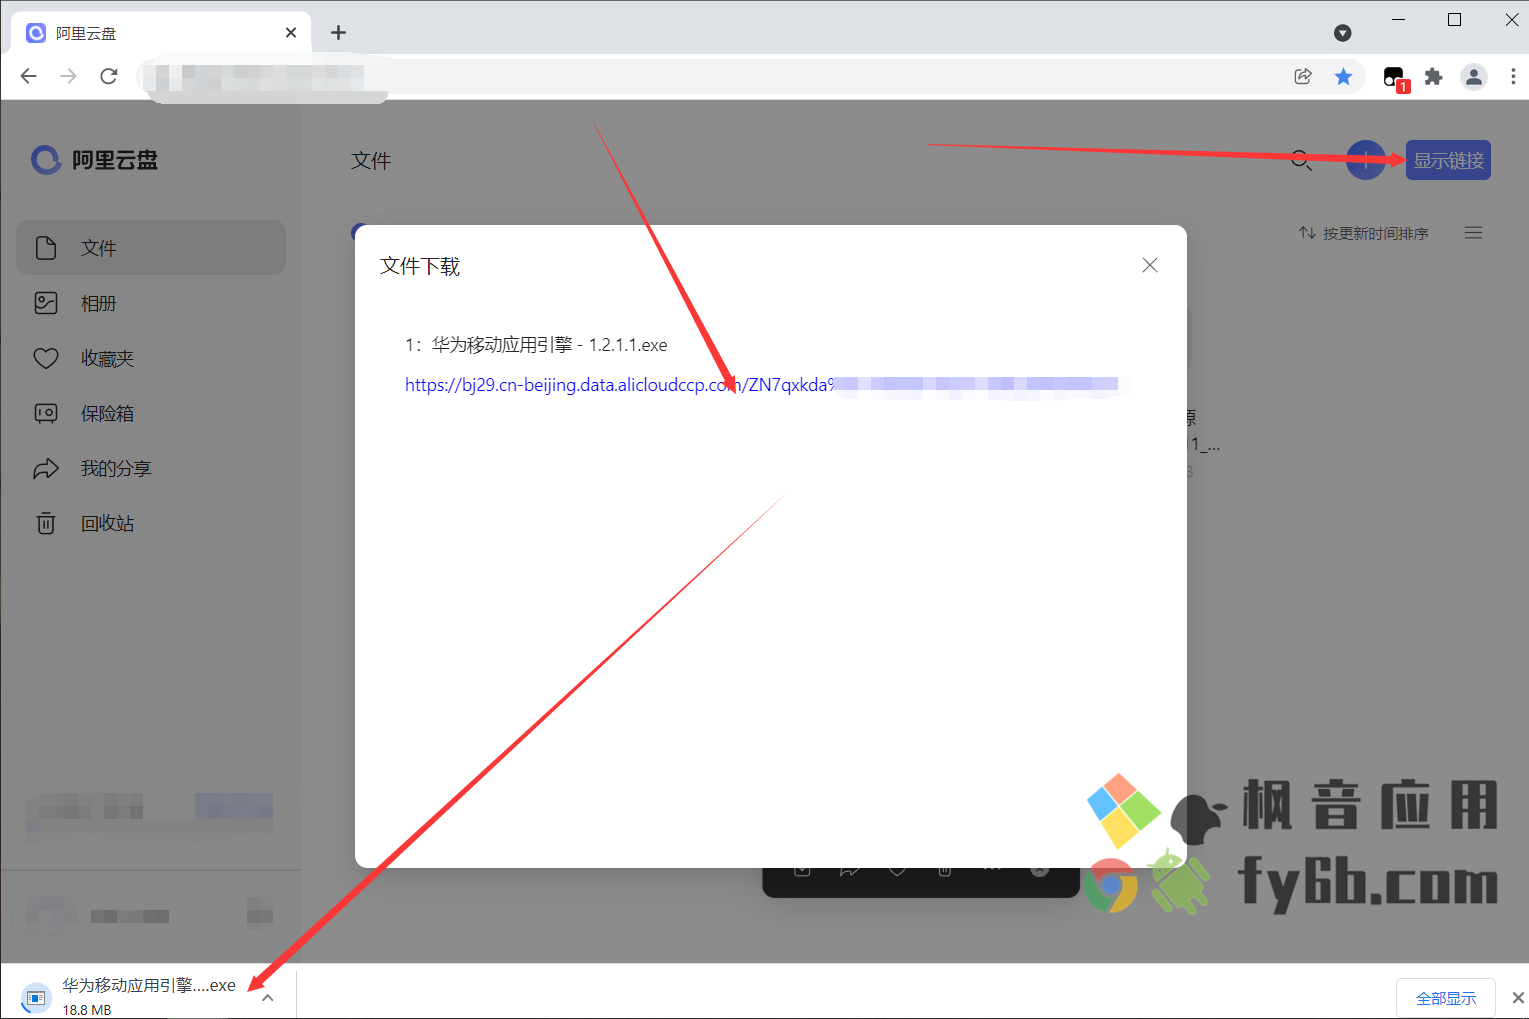Click the tab search dropdown arrow
The image size is (1529, 1019).
click(1343, 33)
